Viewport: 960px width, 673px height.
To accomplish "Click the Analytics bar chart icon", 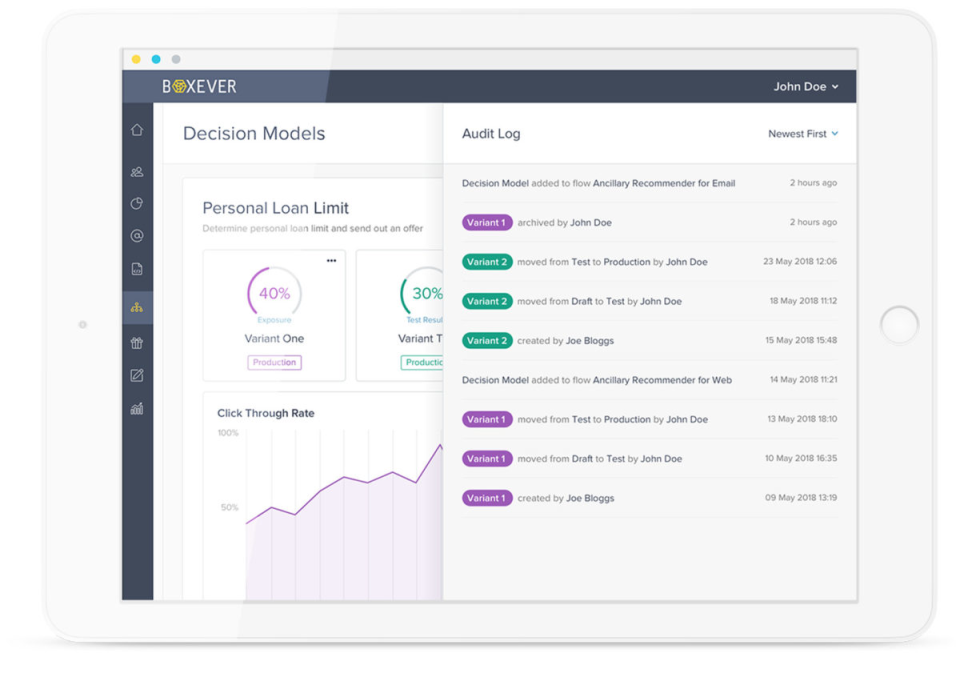I will [137, 408].
